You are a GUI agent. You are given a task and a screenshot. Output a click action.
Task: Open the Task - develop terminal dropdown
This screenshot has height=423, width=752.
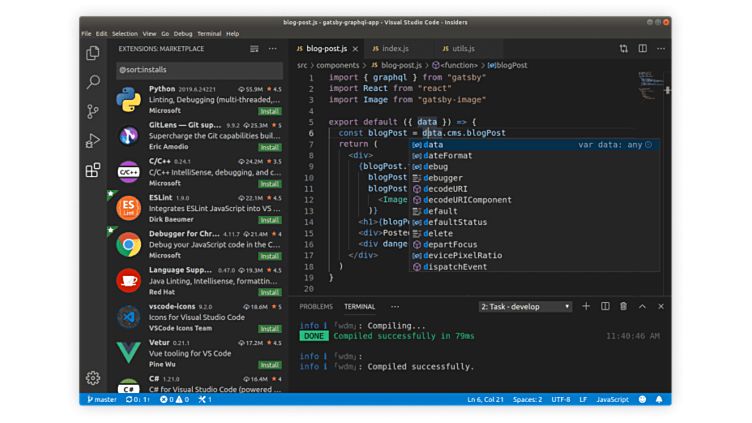point(525,306)
